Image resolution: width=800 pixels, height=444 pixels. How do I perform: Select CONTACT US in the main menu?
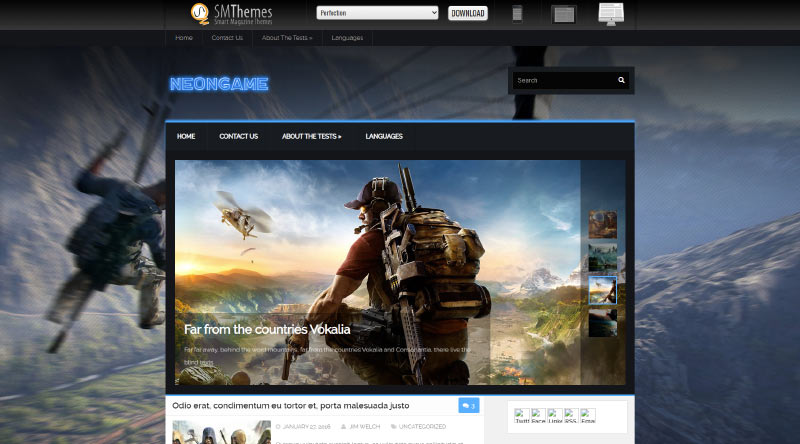pos(239,136)
